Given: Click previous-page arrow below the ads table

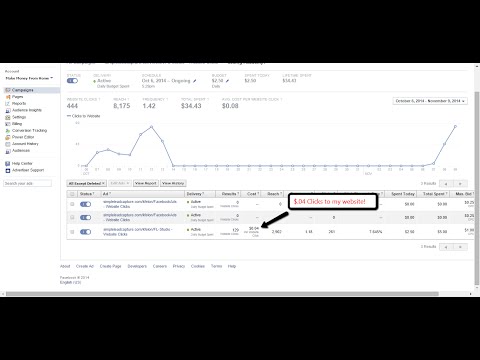Looking at the screenshot, I should [446, 247].
